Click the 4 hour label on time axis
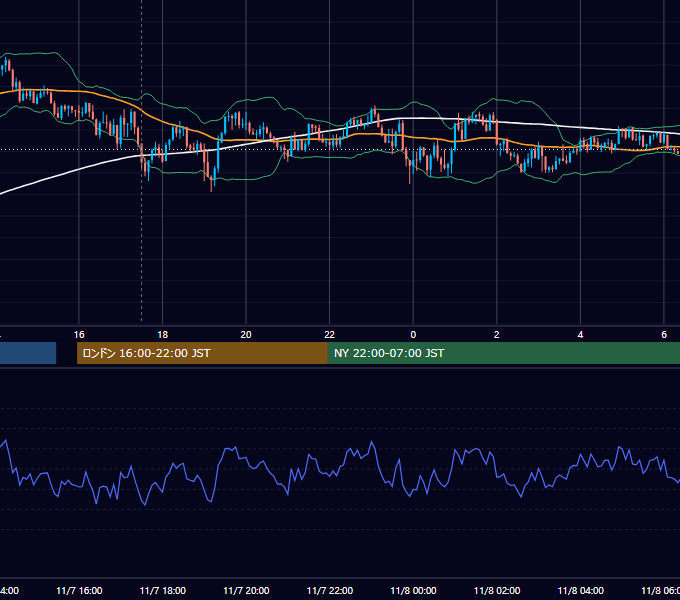Image resolution: width=680 pixels, height=600 pixels. (580, 335)
